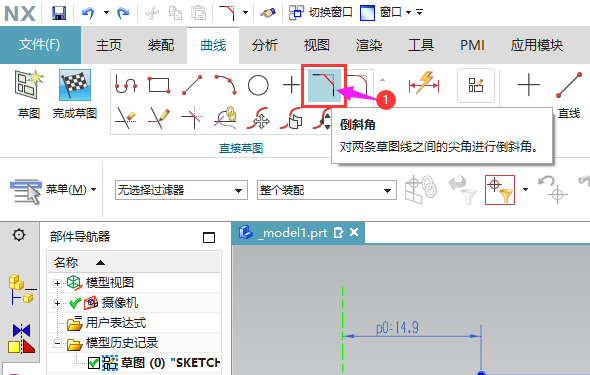
Task: Select the Quick Trim tool
Action: [x=126, y=118]
